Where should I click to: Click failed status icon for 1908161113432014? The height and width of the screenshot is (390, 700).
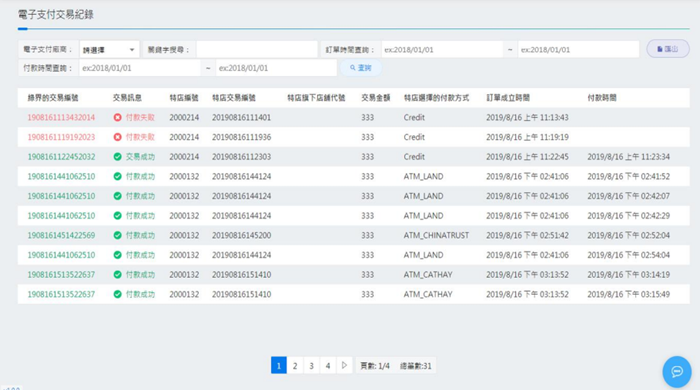117,117
